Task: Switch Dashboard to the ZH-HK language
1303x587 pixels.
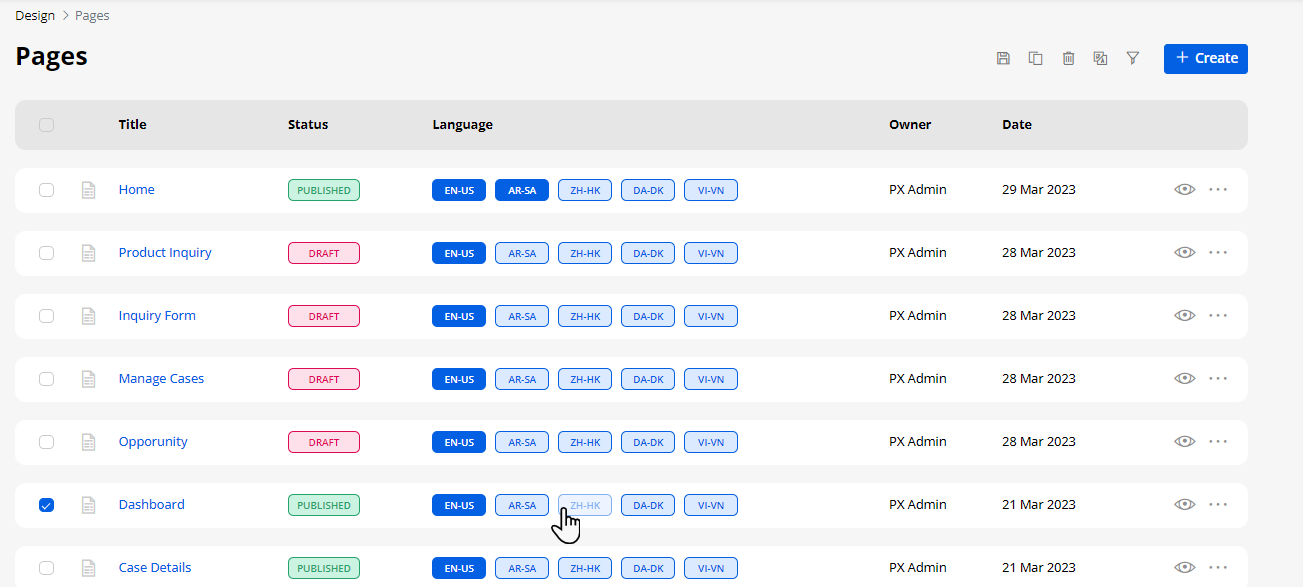Action: click(585, 505)
